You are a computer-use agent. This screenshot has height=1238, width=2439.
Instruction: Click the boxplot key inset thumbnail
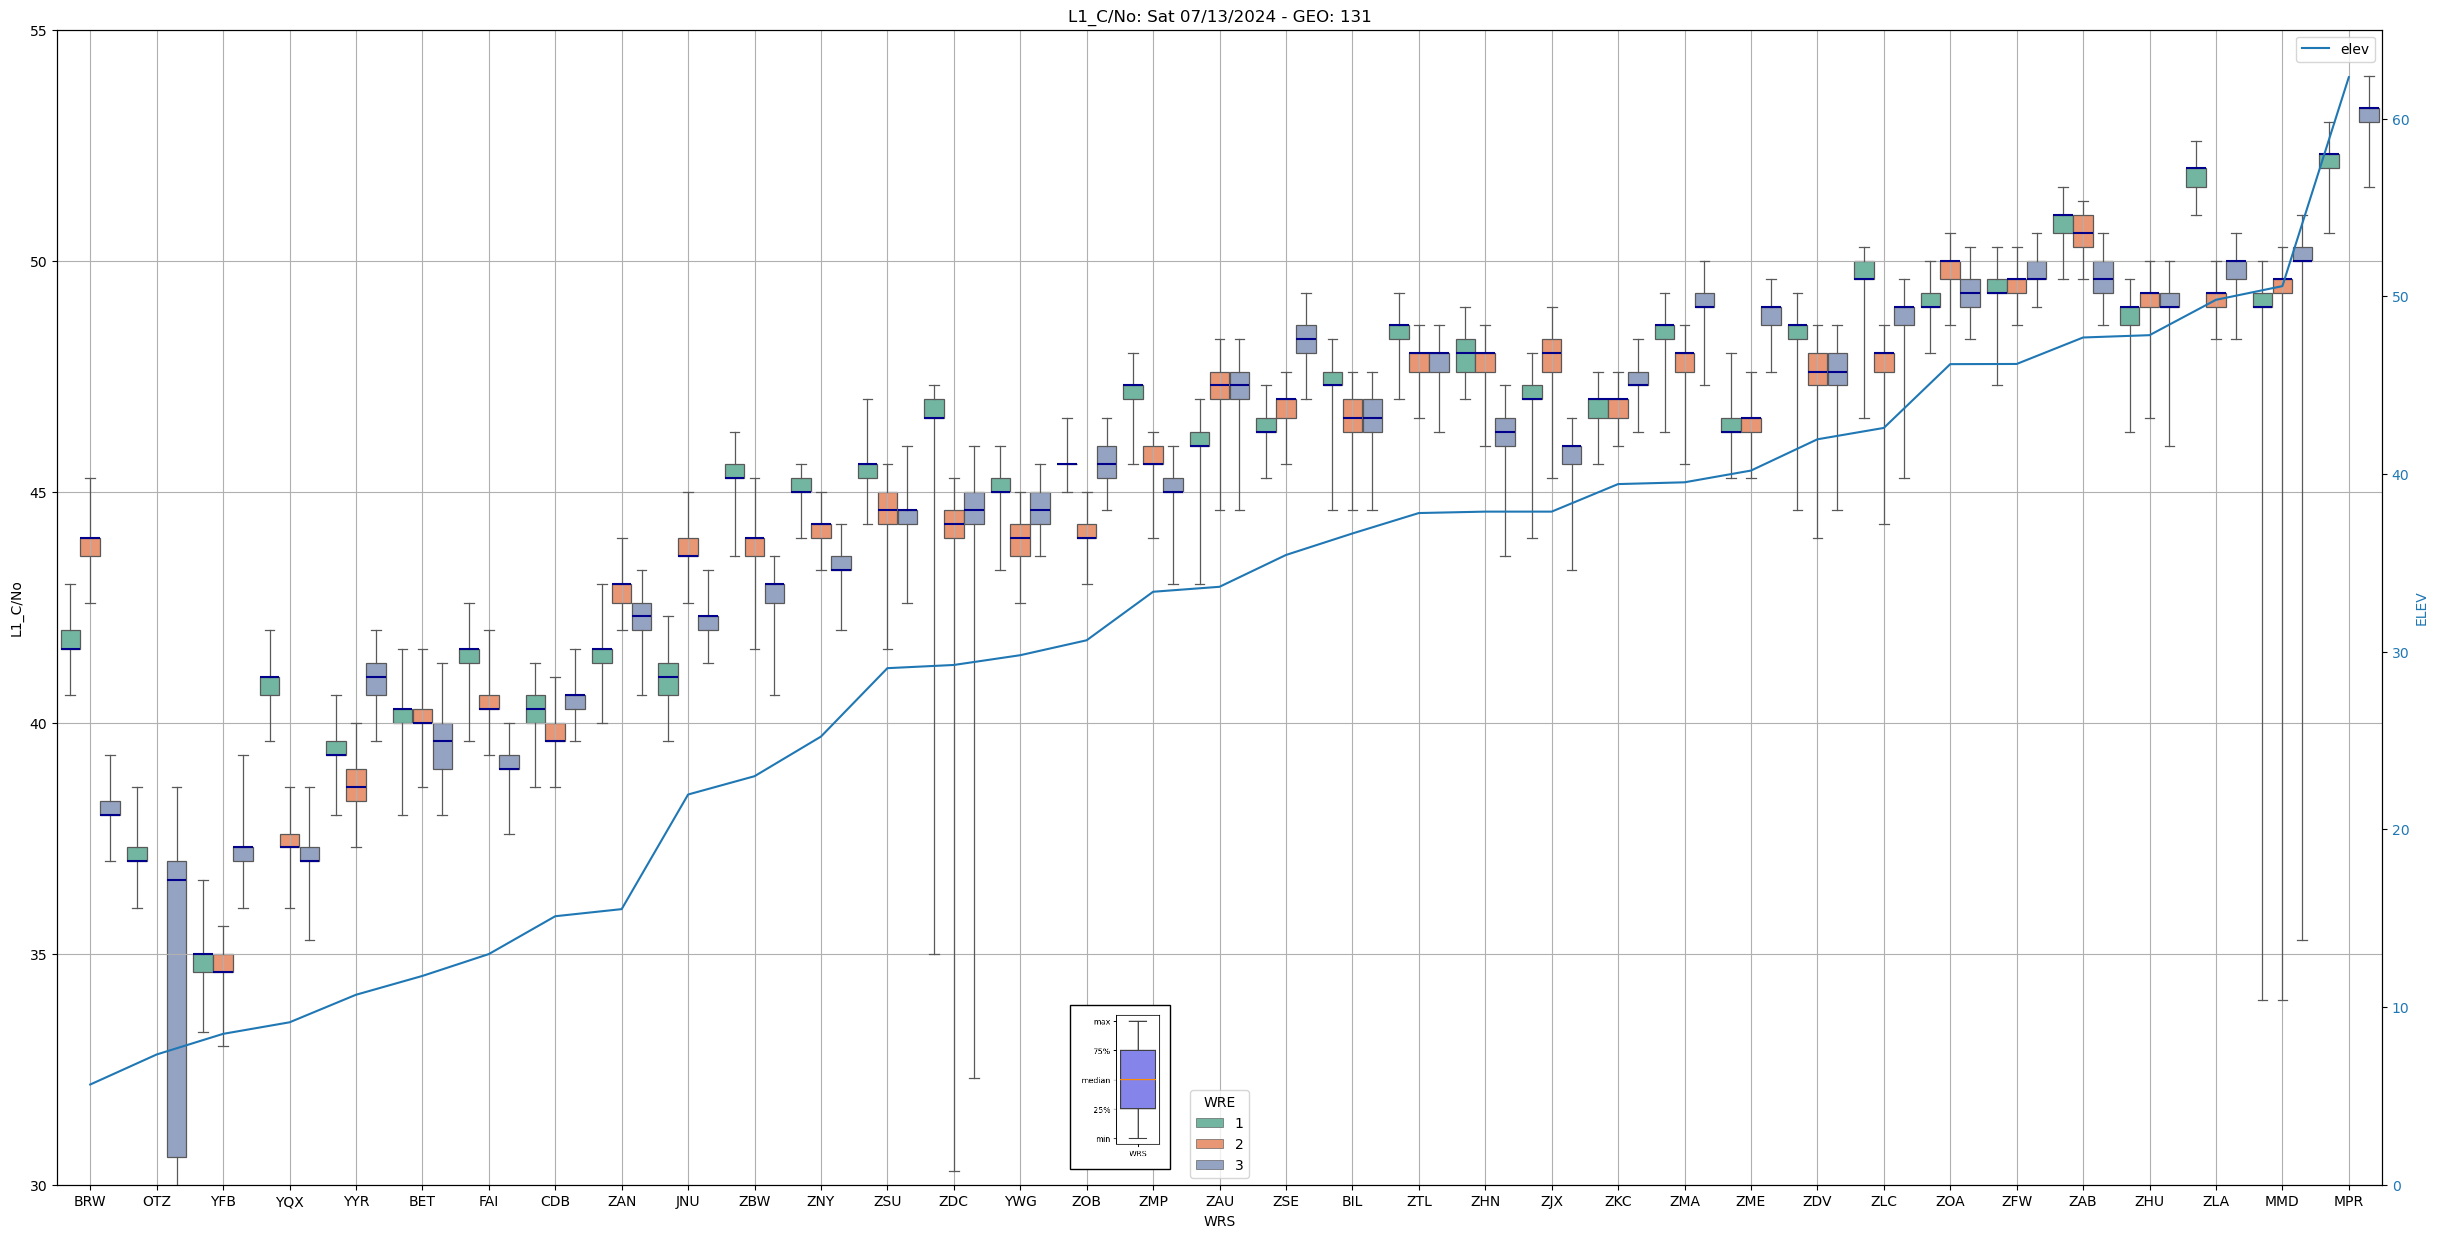[1120, 1087]
